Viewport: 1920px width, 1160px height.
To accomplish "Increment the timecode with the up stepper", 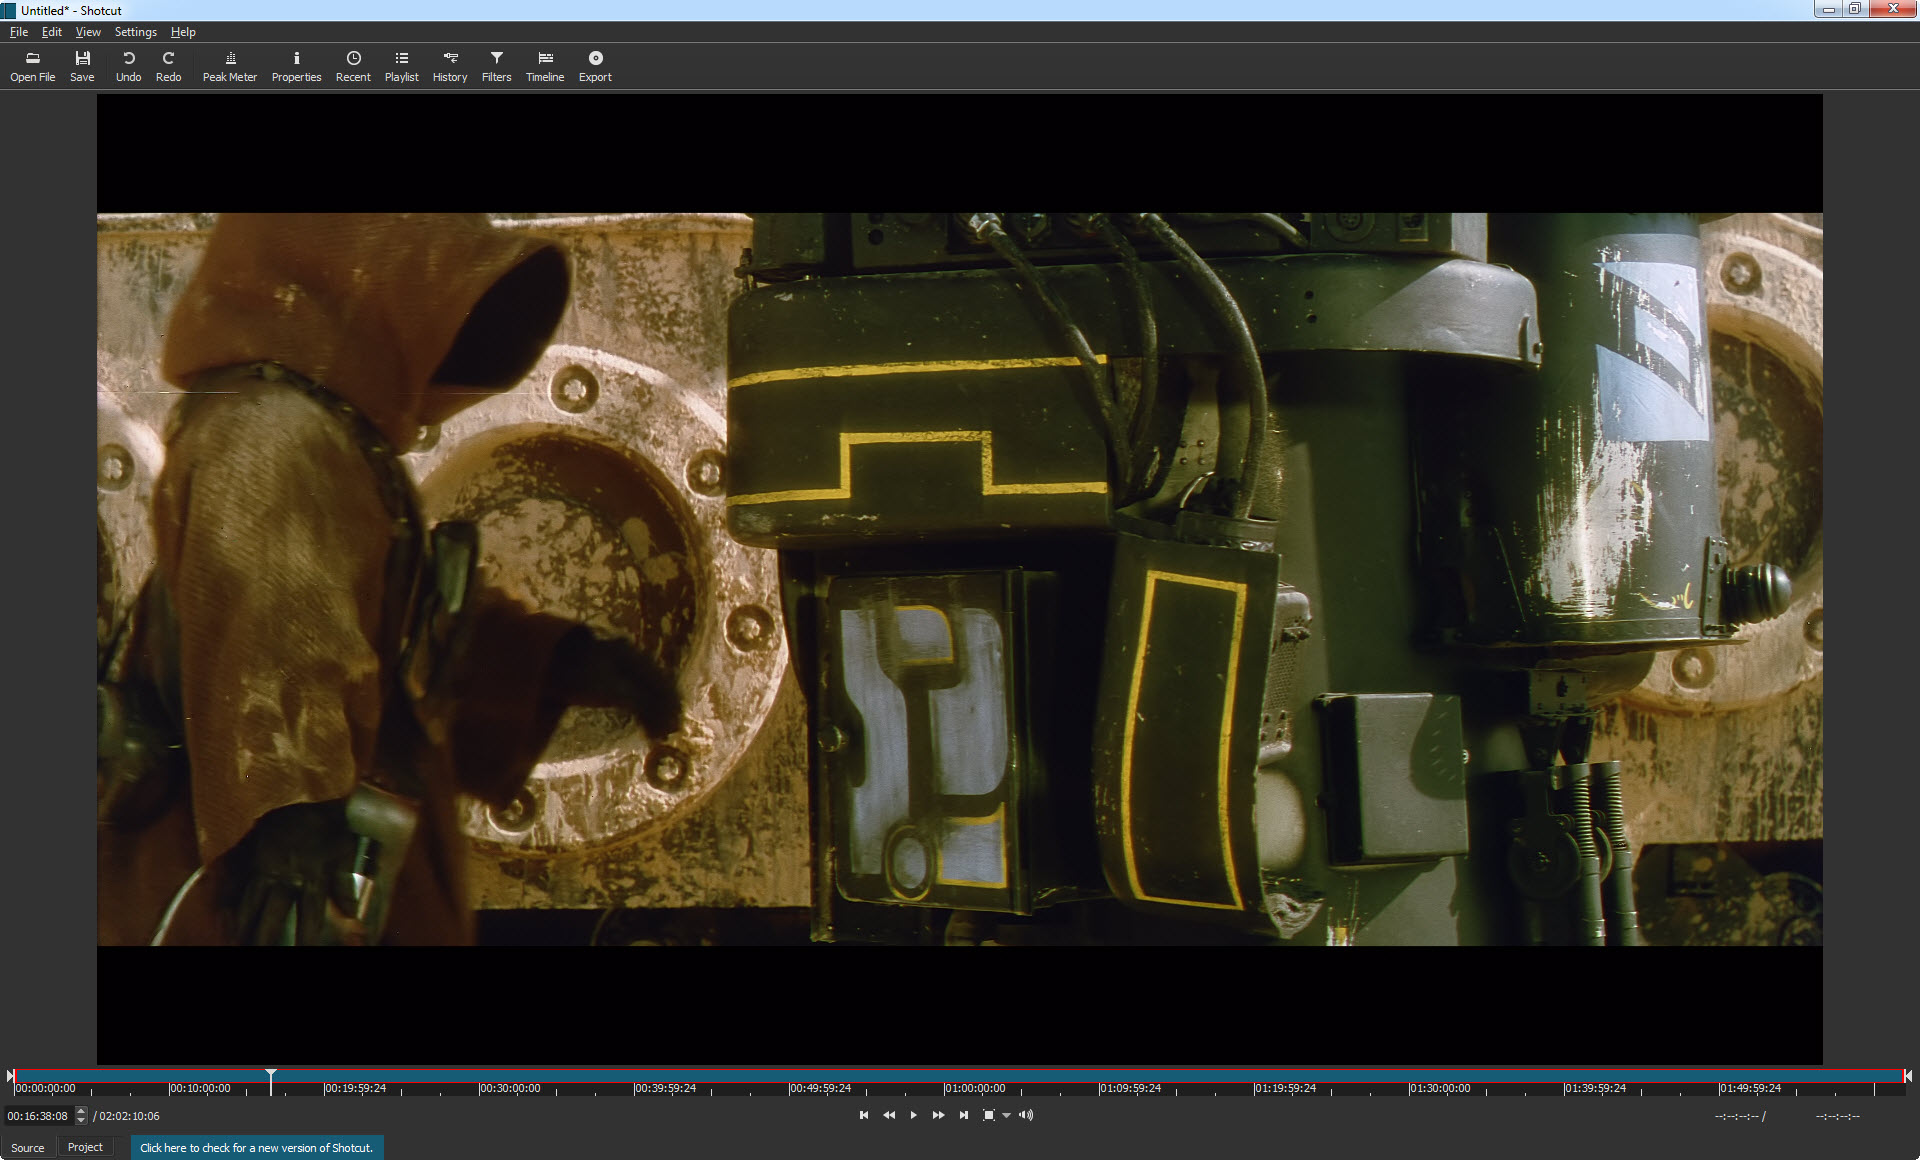I will click(x=81, y=1111).
